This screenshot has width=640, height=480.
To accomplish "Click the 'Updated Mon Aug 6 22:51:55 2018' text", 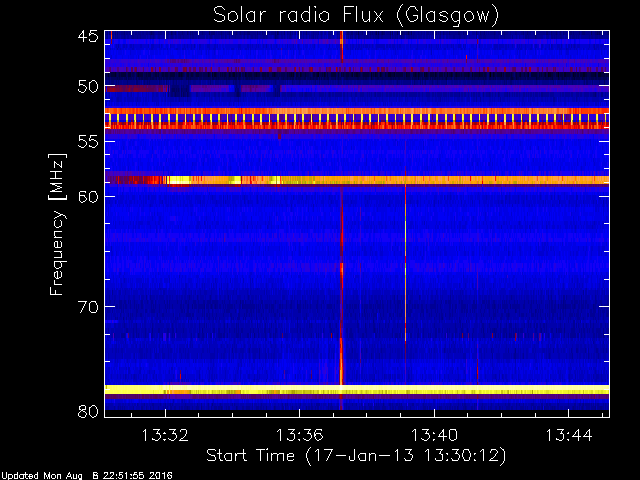I will pyautogui.click(x=86, y=476).
